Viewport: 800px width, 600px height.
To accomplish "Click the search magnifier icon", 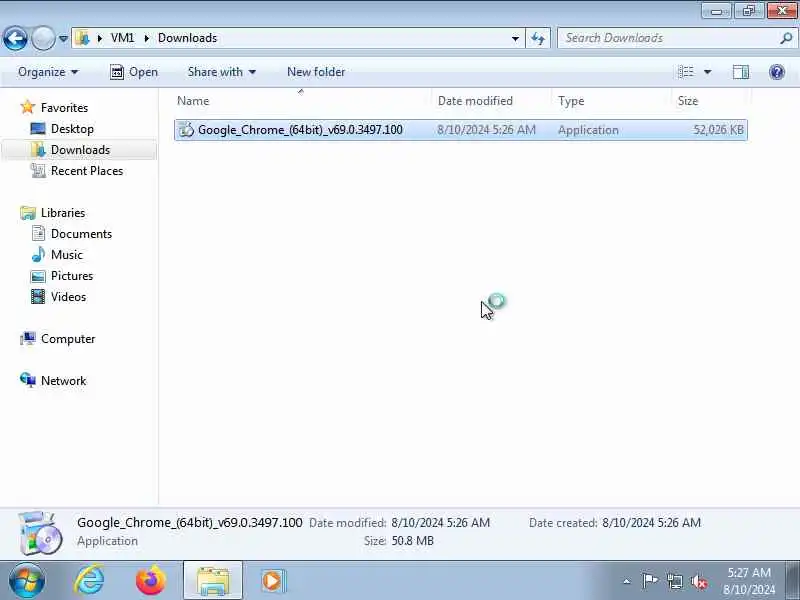I will pyautogui.click(x=786, y=38).
